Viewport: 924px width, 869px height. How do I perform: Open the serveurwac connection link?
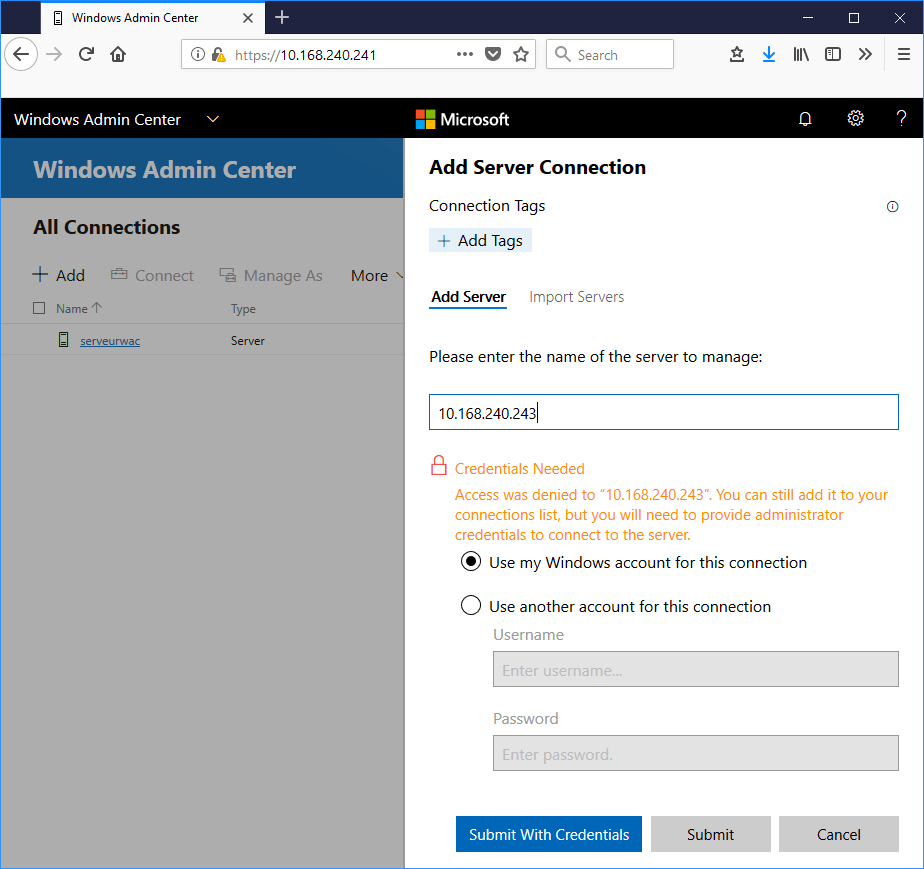pos(110,341)
